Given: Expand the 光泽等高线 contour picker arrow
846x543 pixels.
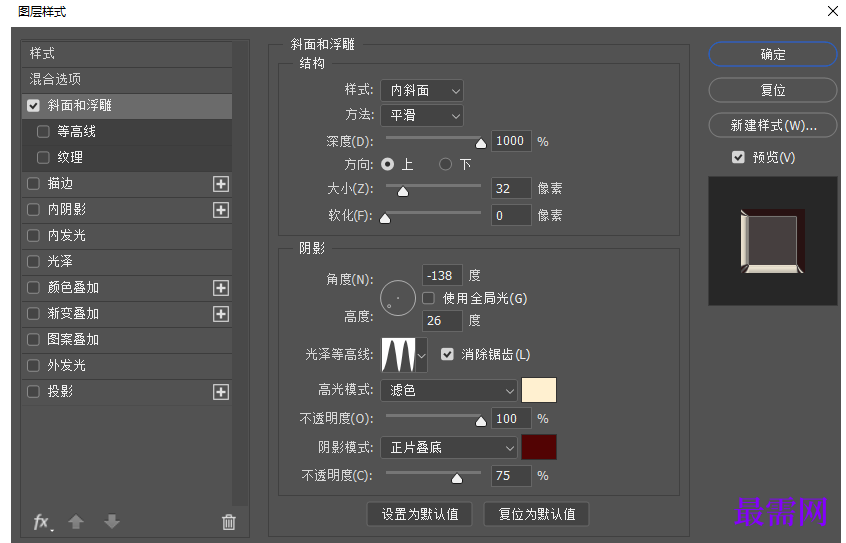Looking at the screenshot, I should click(422, 354).
